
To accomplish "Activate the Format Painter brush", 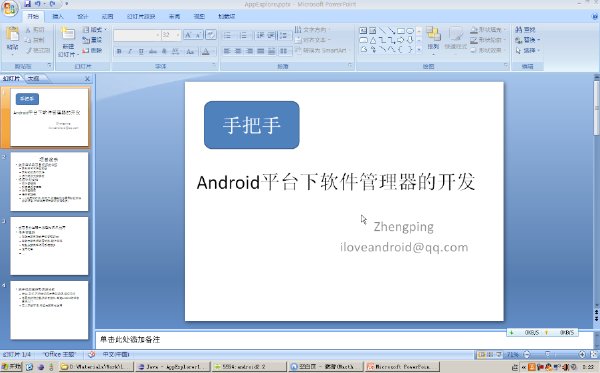I will 38,50.
